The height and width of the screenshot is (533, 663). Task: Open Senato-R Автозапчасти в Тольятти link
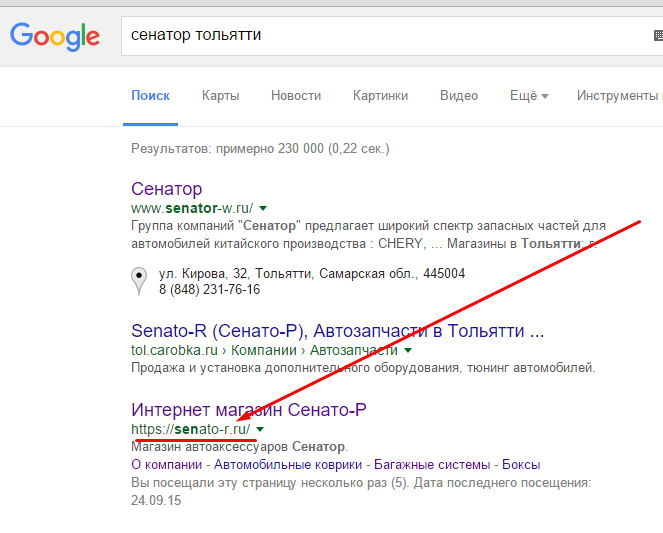[x=338, y=330]
